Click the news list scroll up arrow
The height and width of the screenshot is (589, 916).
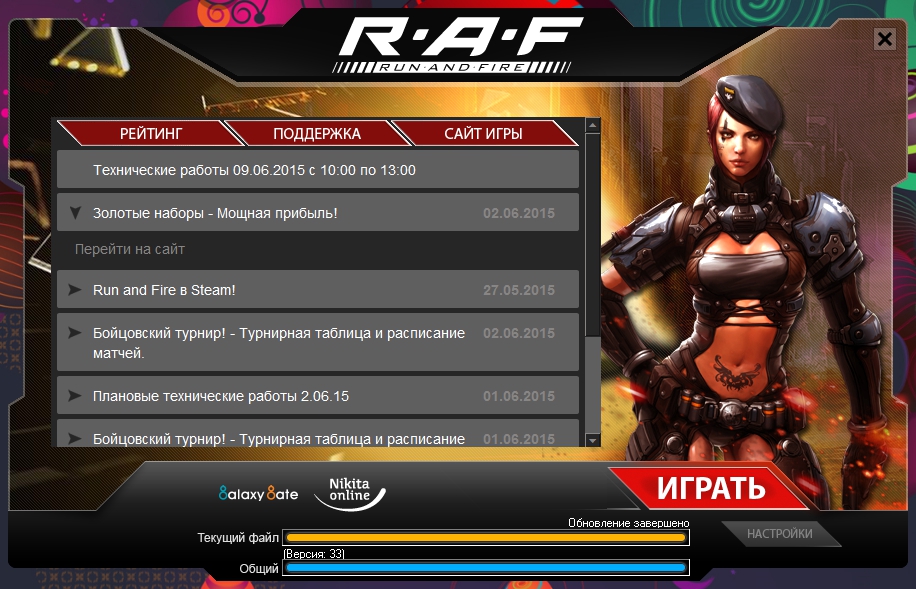[592, 125]
